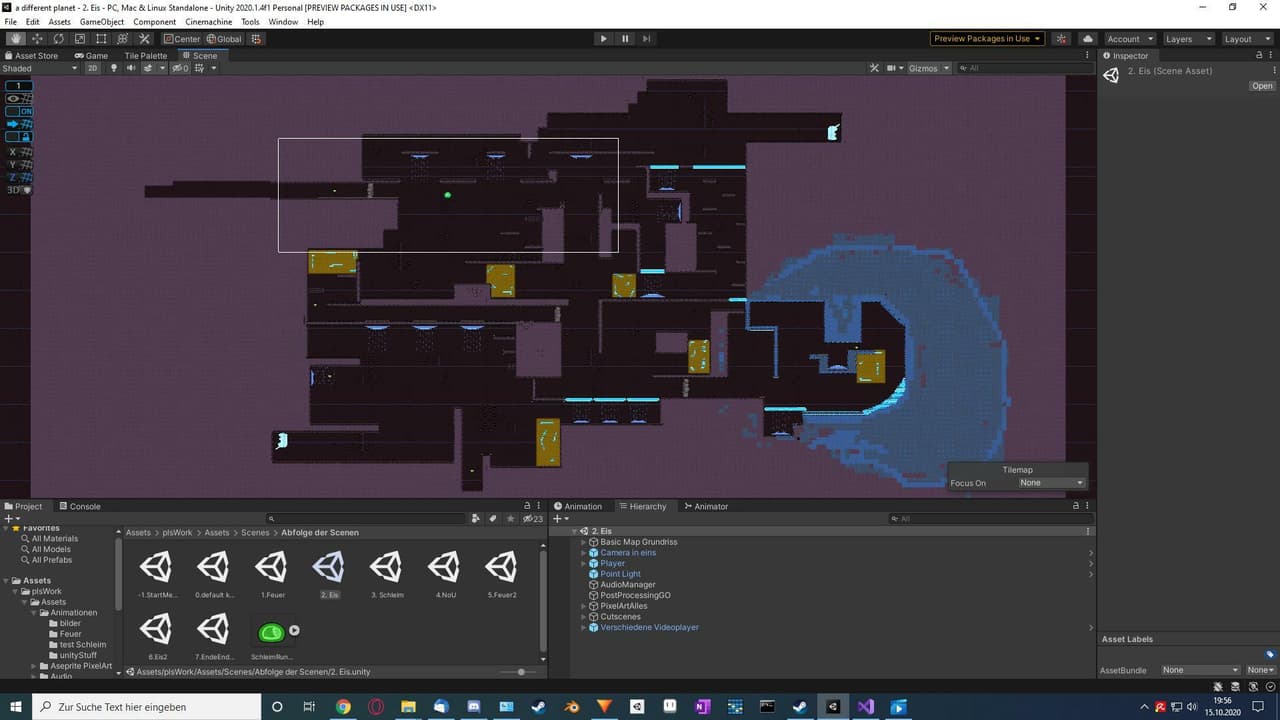Start Play mode with the Play button

tap(603, 39)
